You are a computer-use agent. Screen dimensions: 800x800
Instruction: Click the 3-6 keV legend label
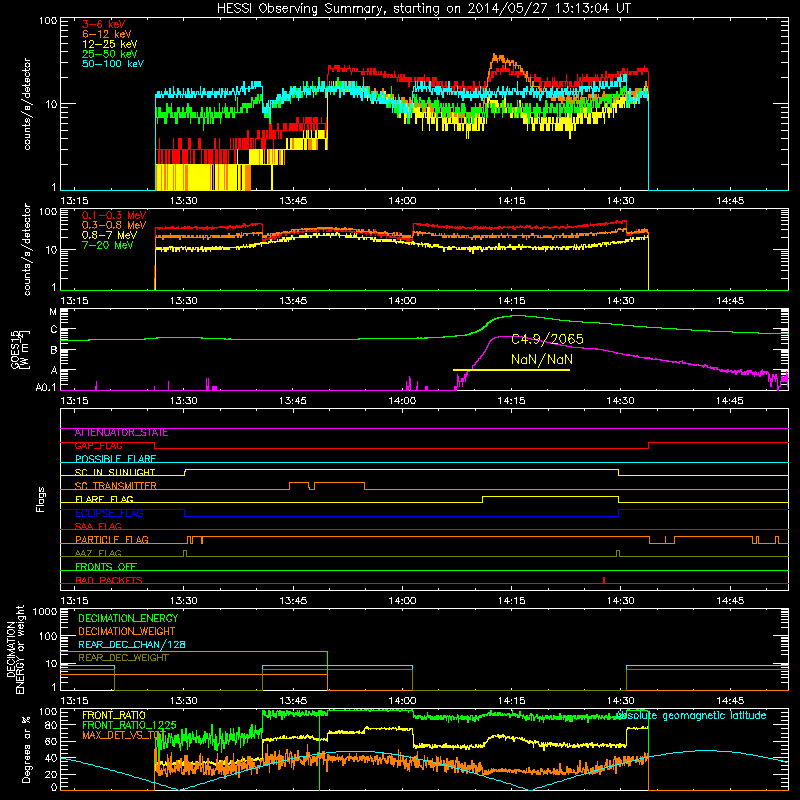coord(104,24)
